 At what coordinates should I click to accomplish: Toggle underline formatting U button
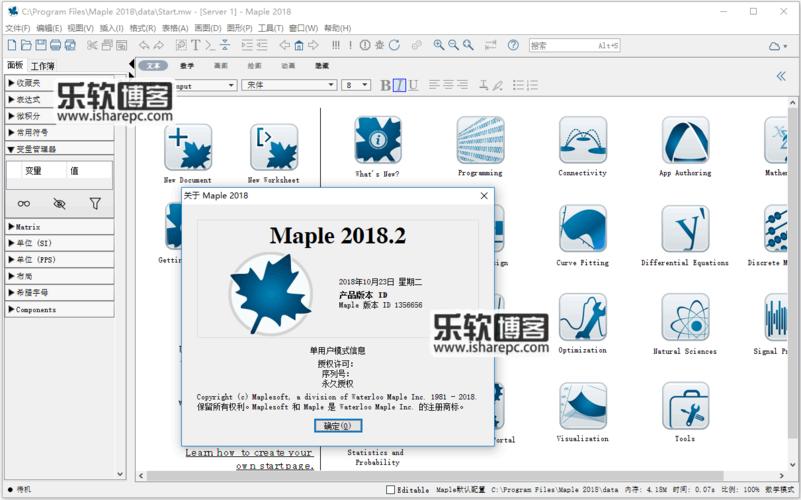click(413, 85)
